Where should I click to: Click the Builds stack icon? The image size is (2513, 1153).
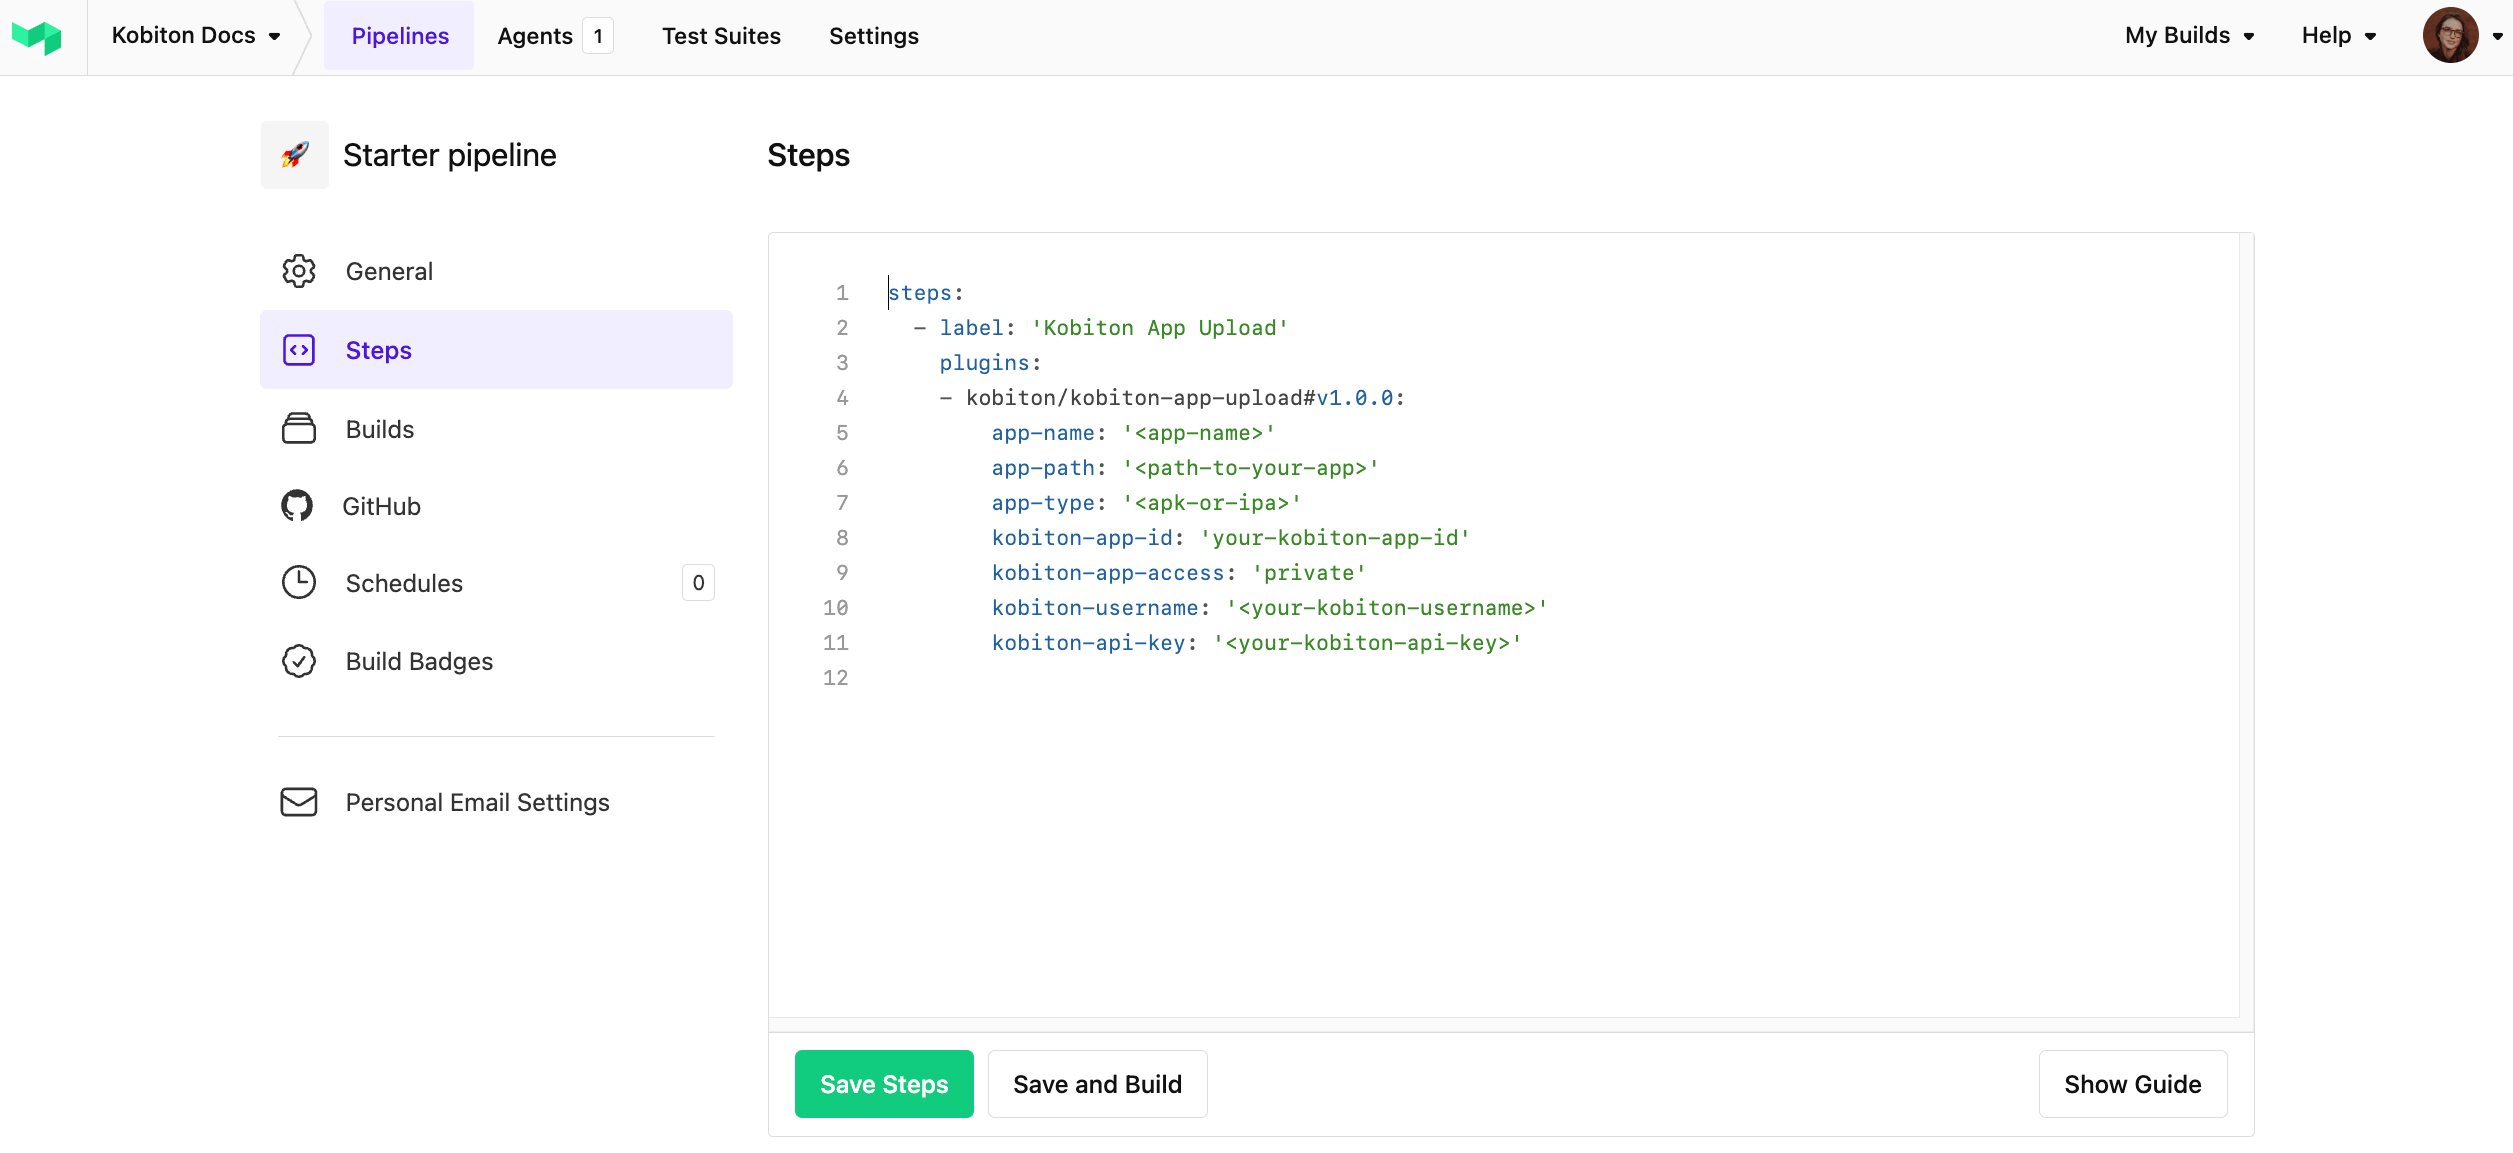(x=299, y=428)
